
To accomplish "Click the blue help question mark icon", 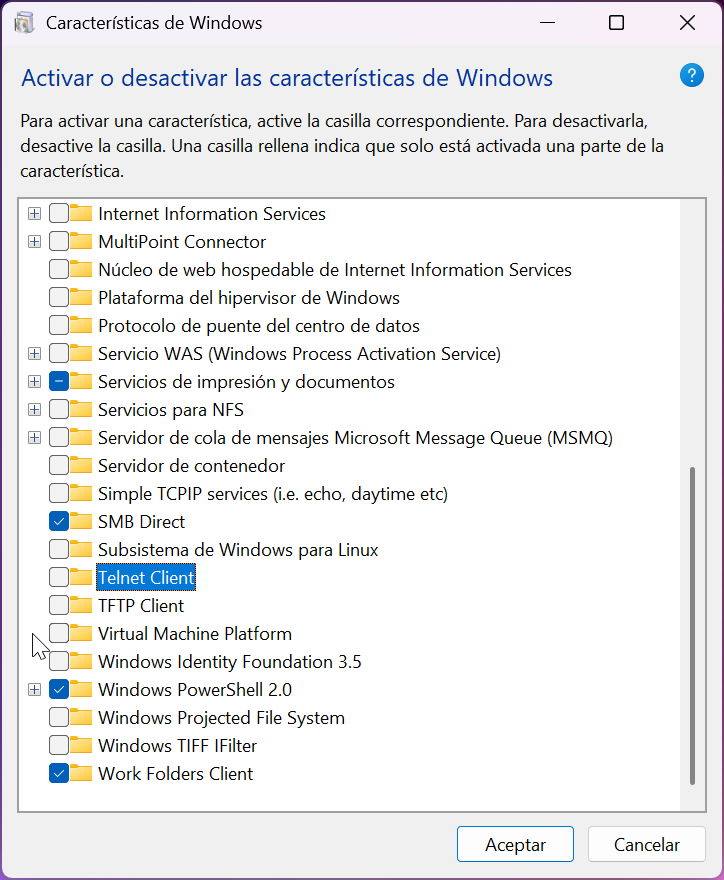I will tap(691, 76).
